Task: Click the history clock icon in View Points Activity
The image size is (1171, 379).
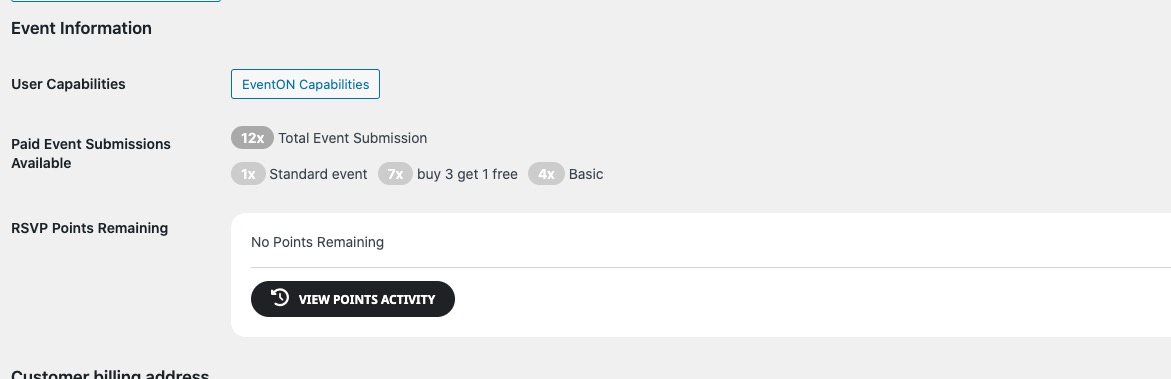Action: pyautogui.click(x=279, y=298)
